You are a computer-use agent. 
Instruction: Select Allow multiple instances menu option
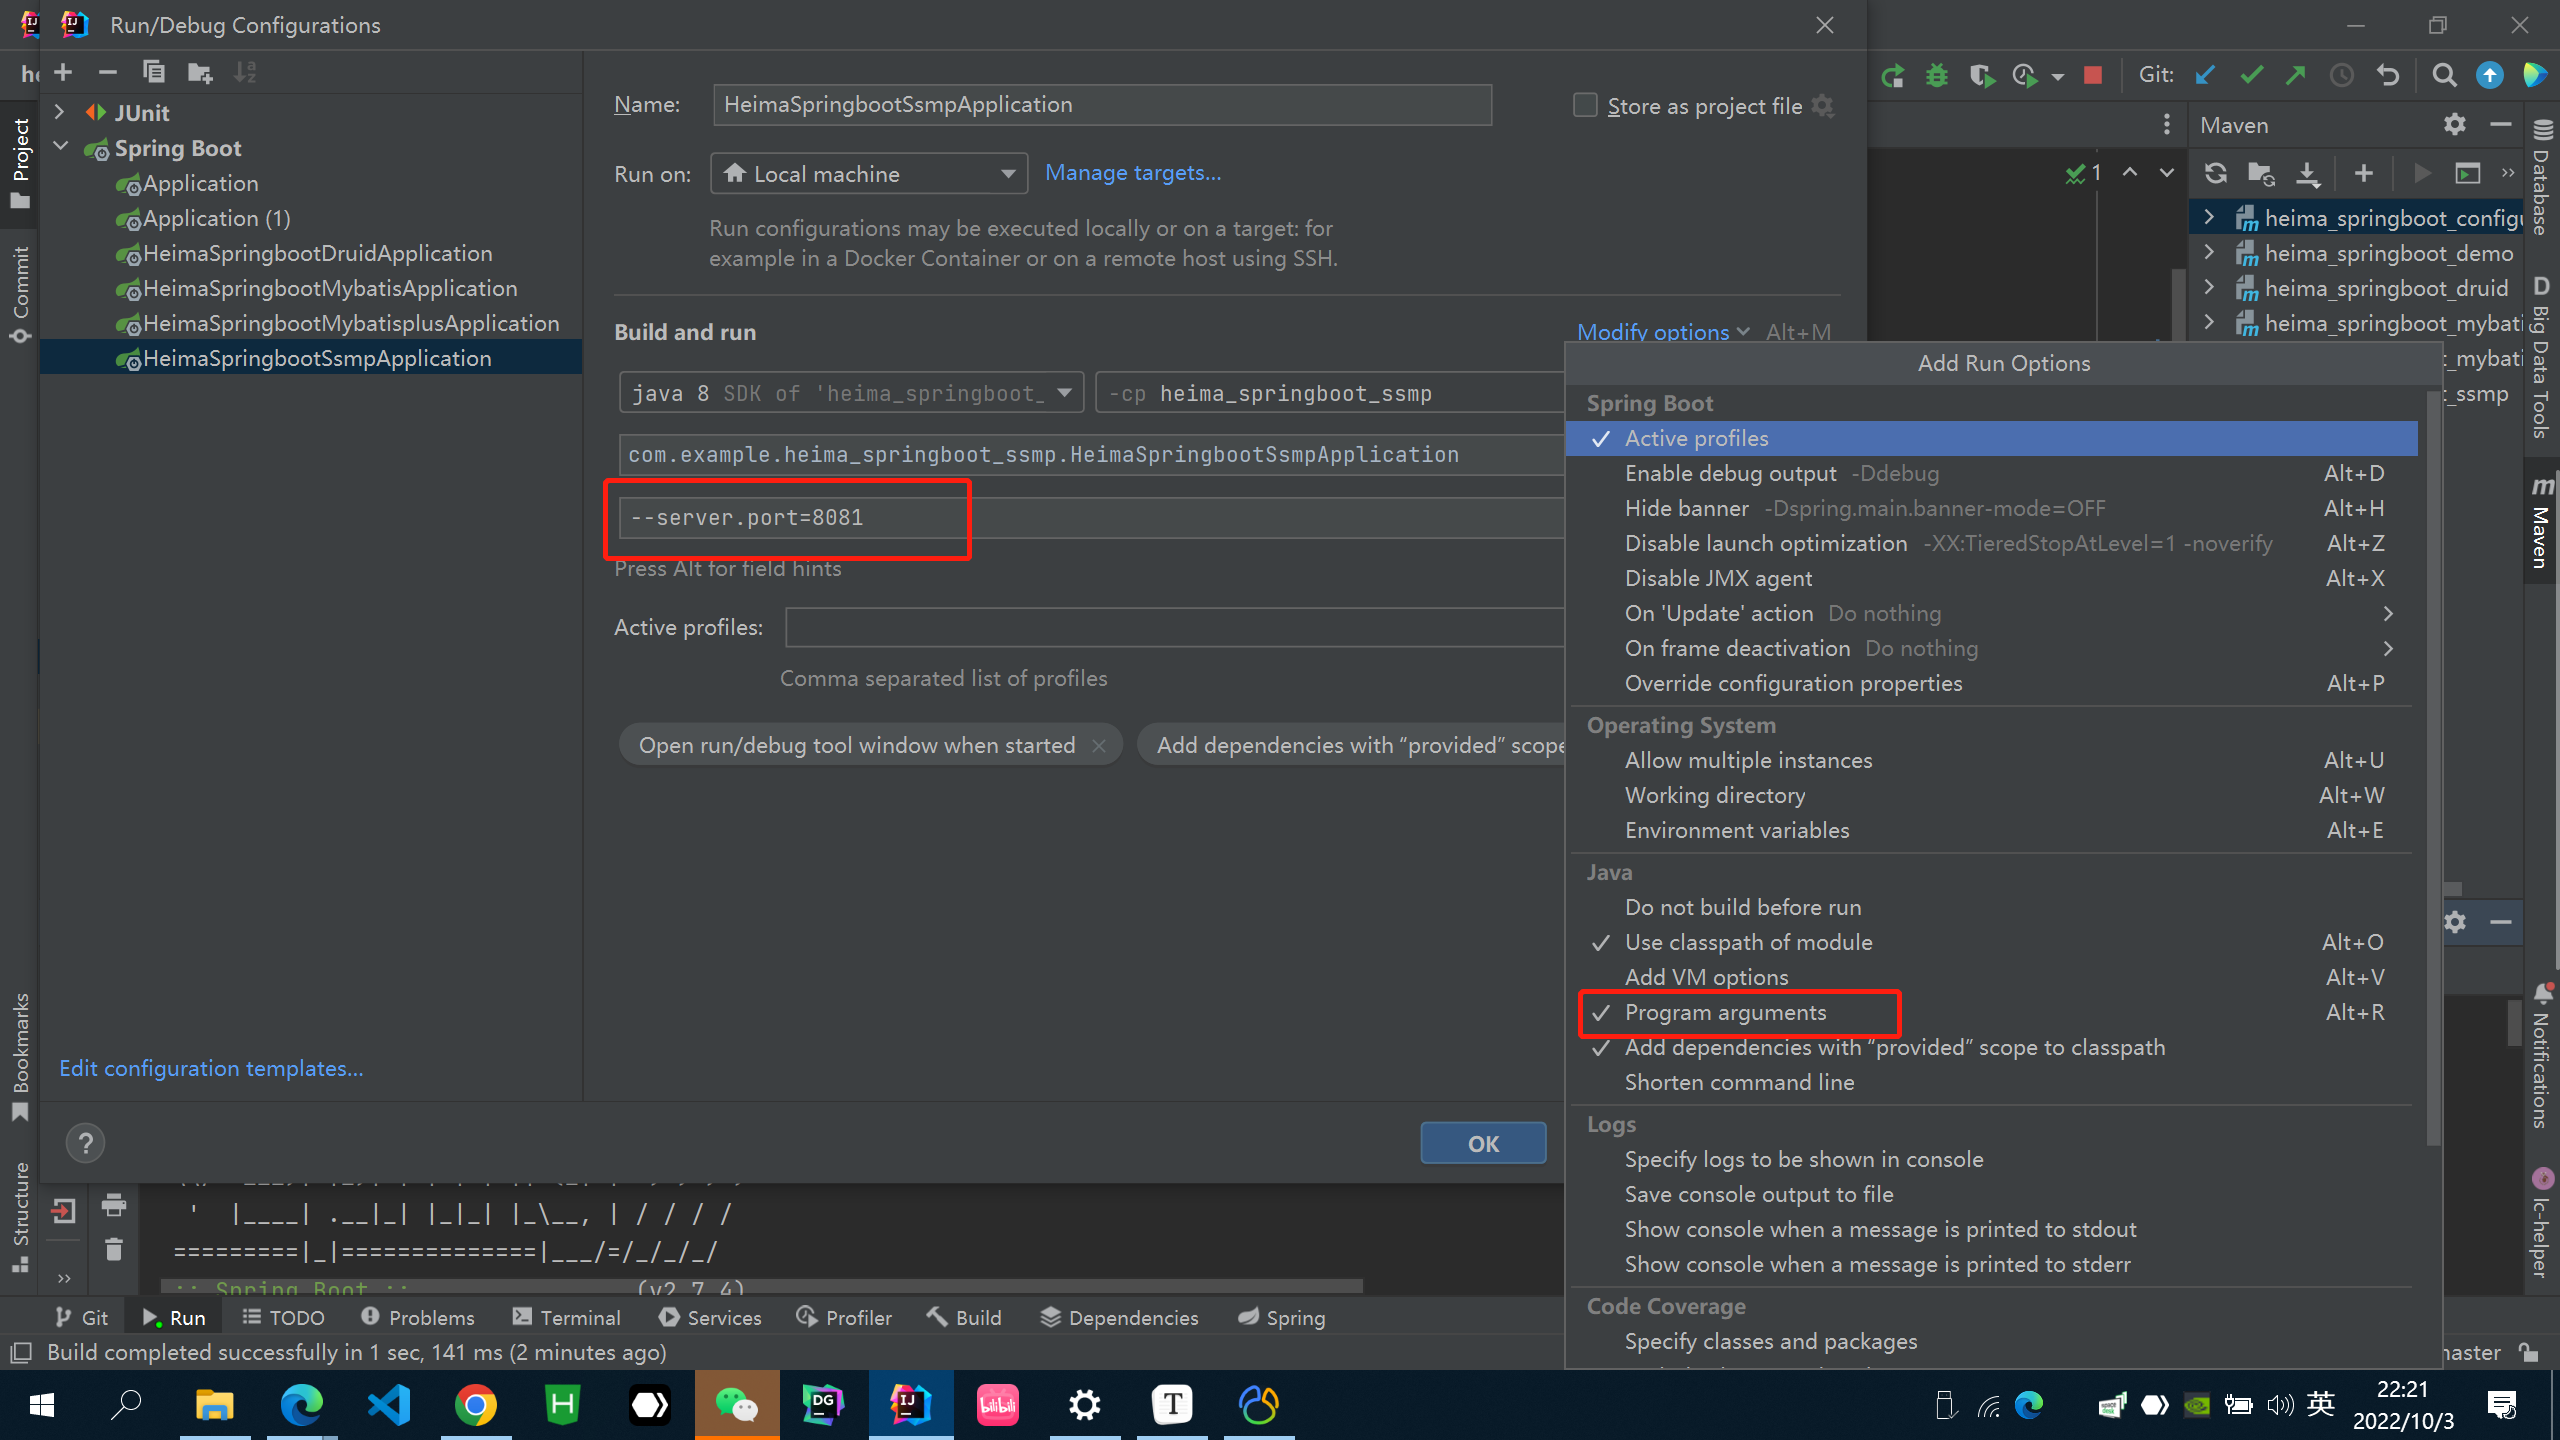pyautogui.click(x=1748, y=760)
